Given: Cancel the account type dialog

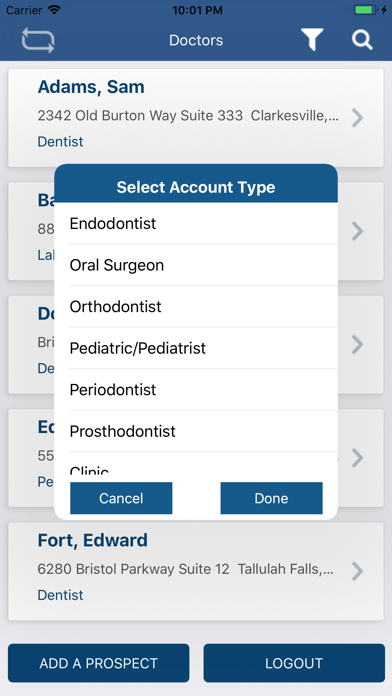Looking at the screenshot, I should tap(121, 498).
